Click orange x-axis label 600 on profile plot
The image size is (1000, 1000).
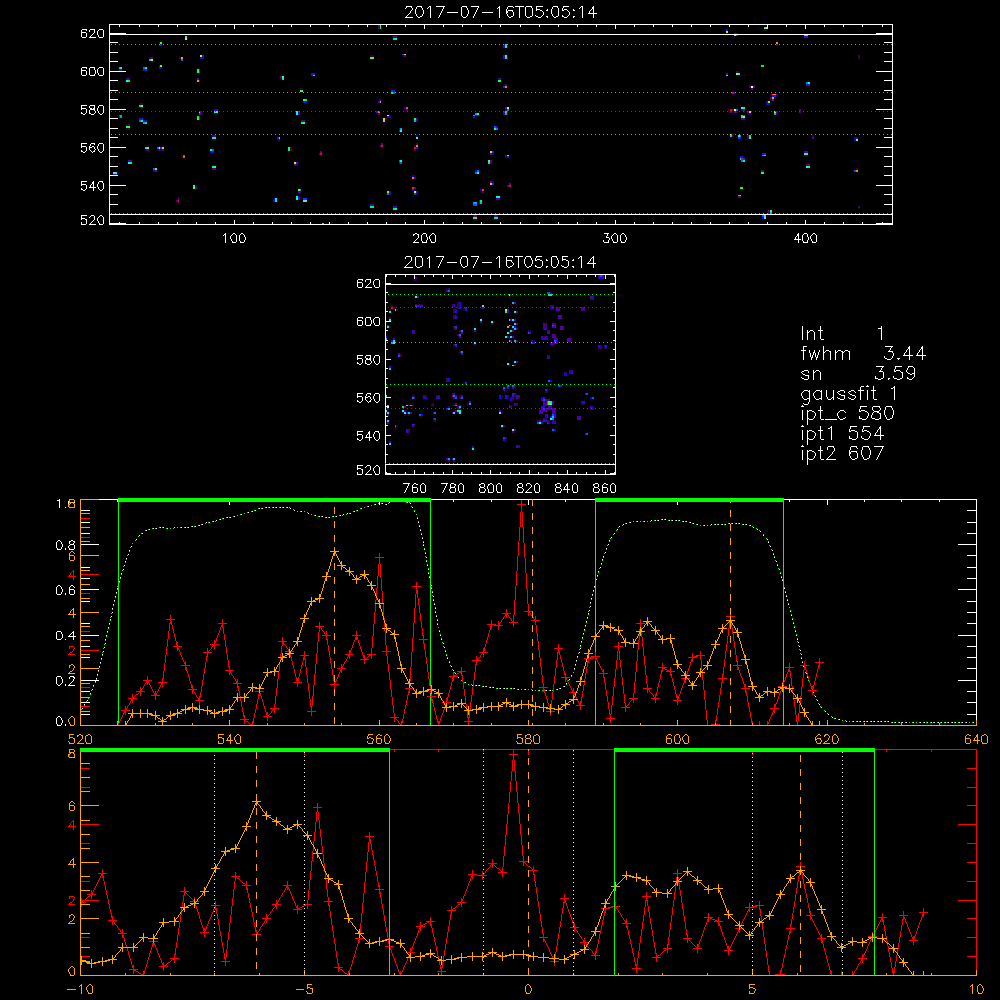pyautogui.click(x=677, y=740)
